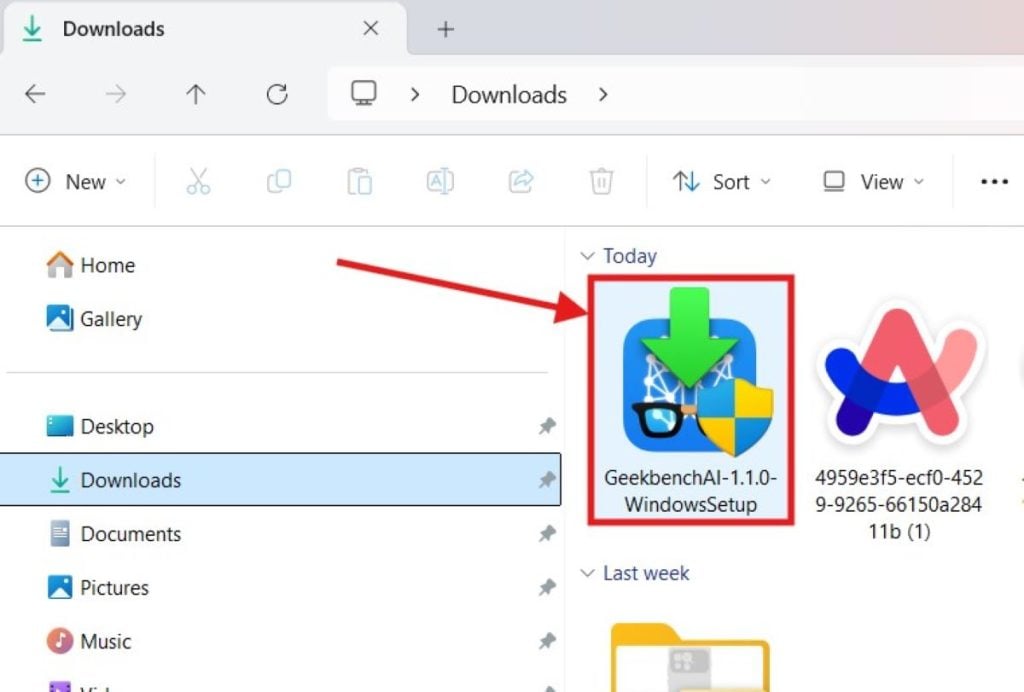1024x692 pixels.
Task: Select the GeekbenchAI-1.1.0-WindowsSetup installer icon
Action: (697, 372)
